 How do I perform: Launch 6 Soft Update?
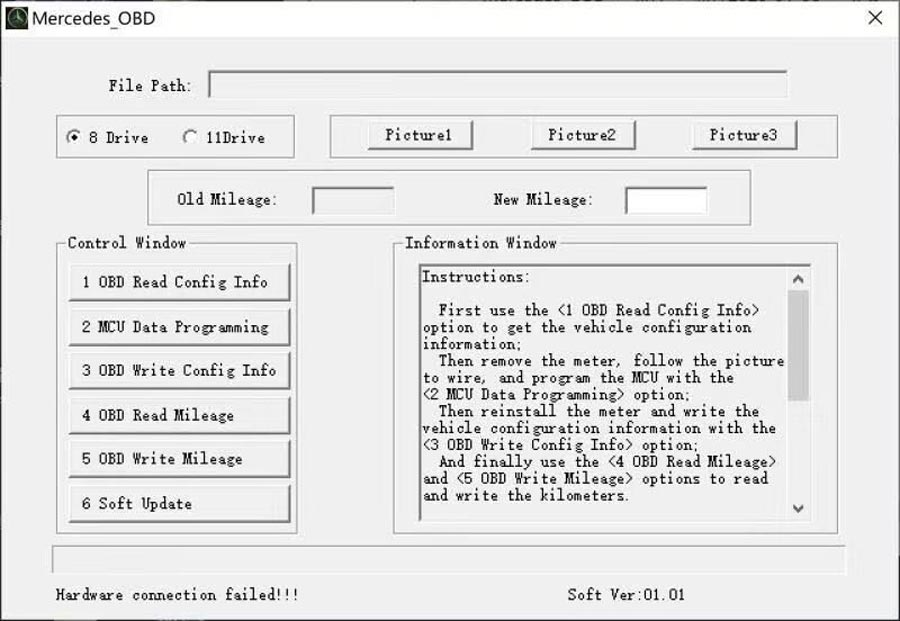(179, 503)
